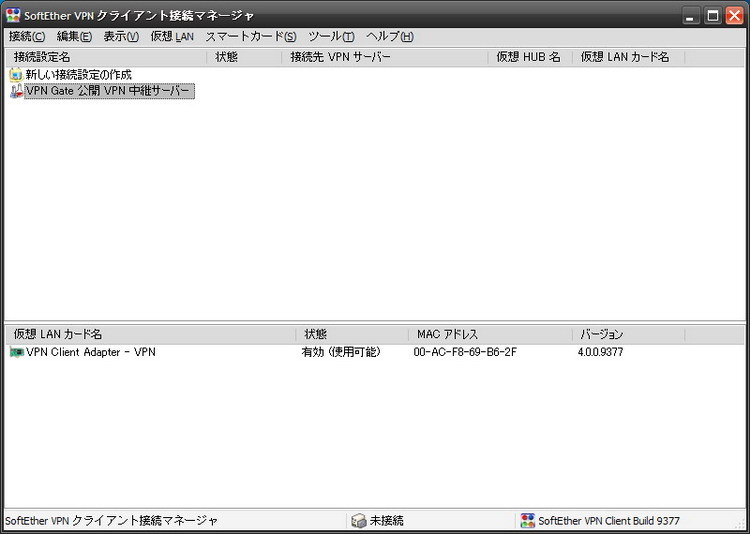Click the 未接続 status bar icon
The height and width of the screenshot is (534, 750).
[x=359, y=521]
